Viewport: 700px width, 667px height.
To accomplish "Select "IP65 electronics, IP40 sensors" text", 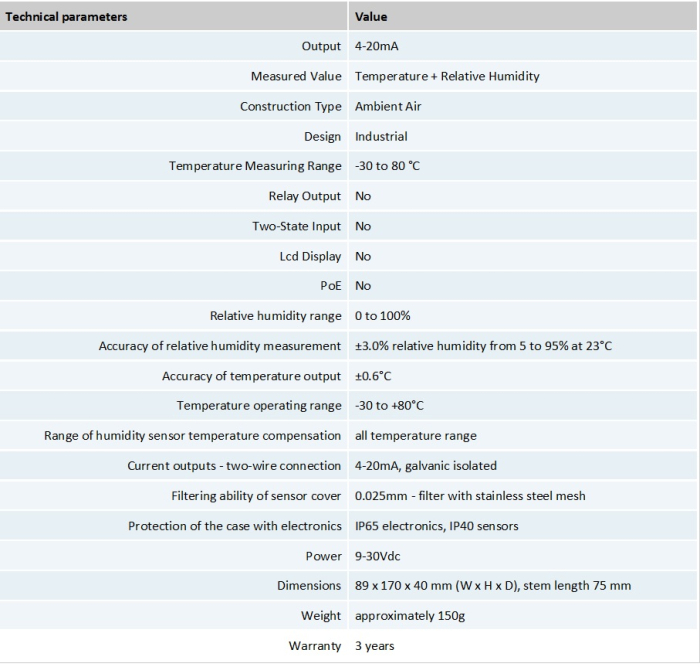I will (x=436, y=526).
